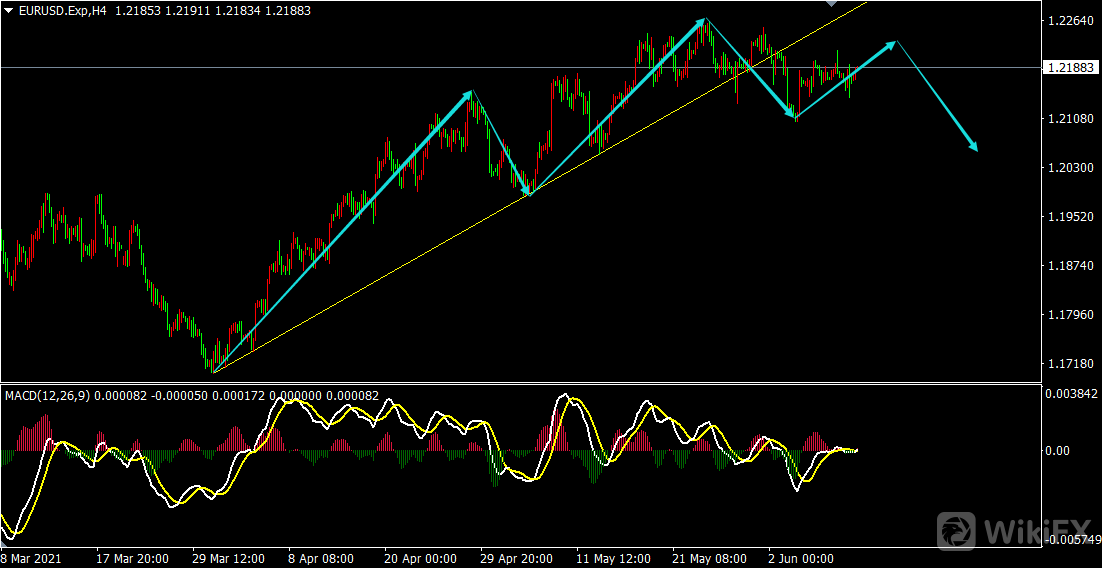This screenshot has width=1102, height=568.
Task: Click the 17 Mar 20:00 time label
Action: 132,559
